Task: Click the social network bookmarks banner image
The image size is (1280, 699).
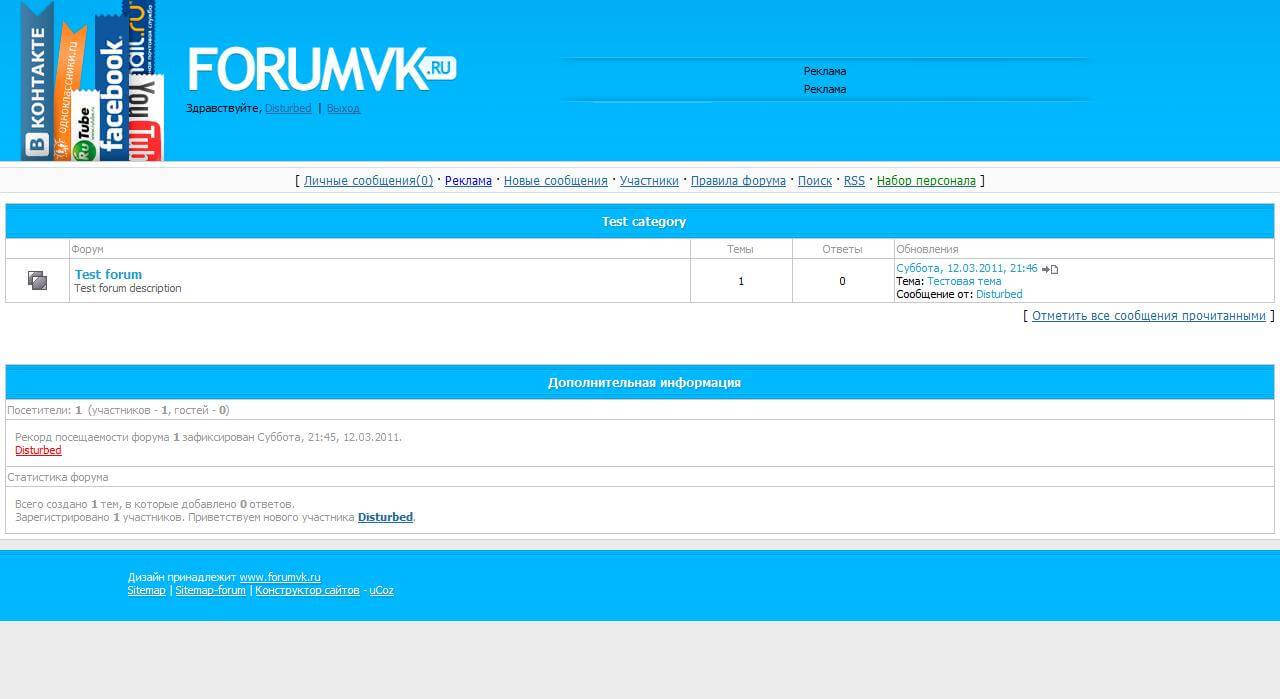Action: pyautogui.click(x=92, y=82)
